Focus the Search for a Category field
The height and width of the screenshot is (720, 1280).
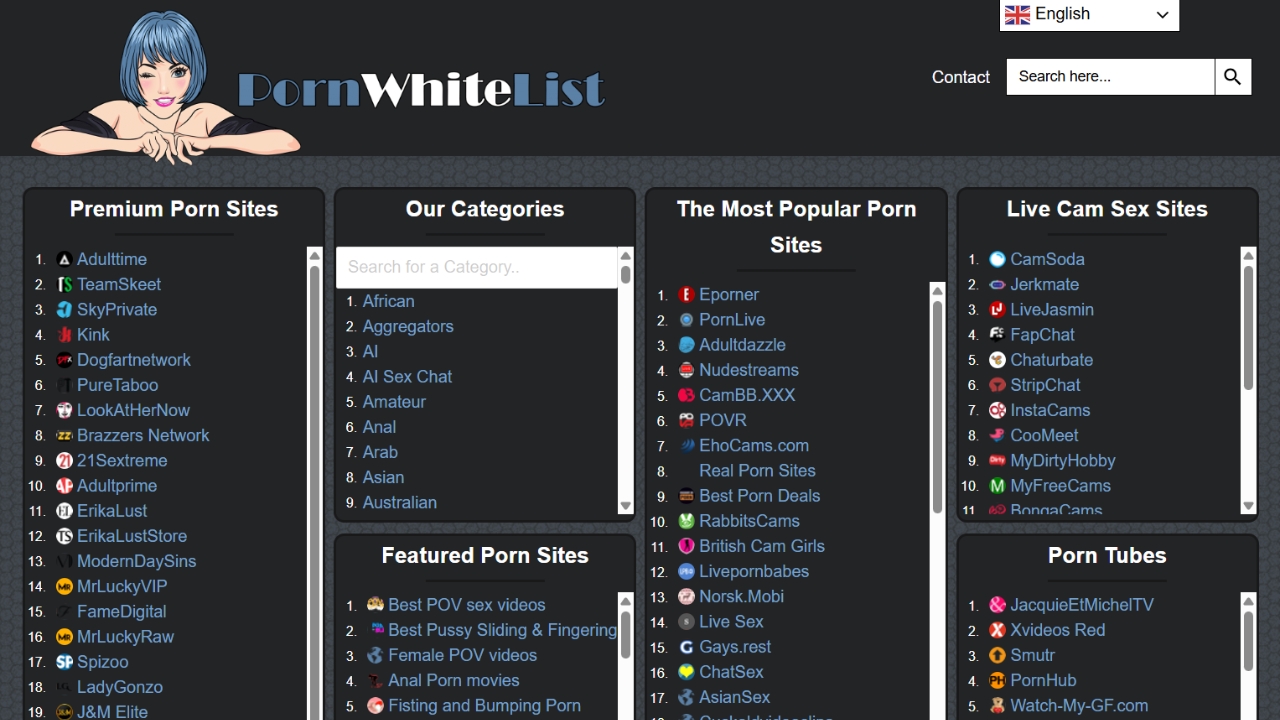coord(477,267)
